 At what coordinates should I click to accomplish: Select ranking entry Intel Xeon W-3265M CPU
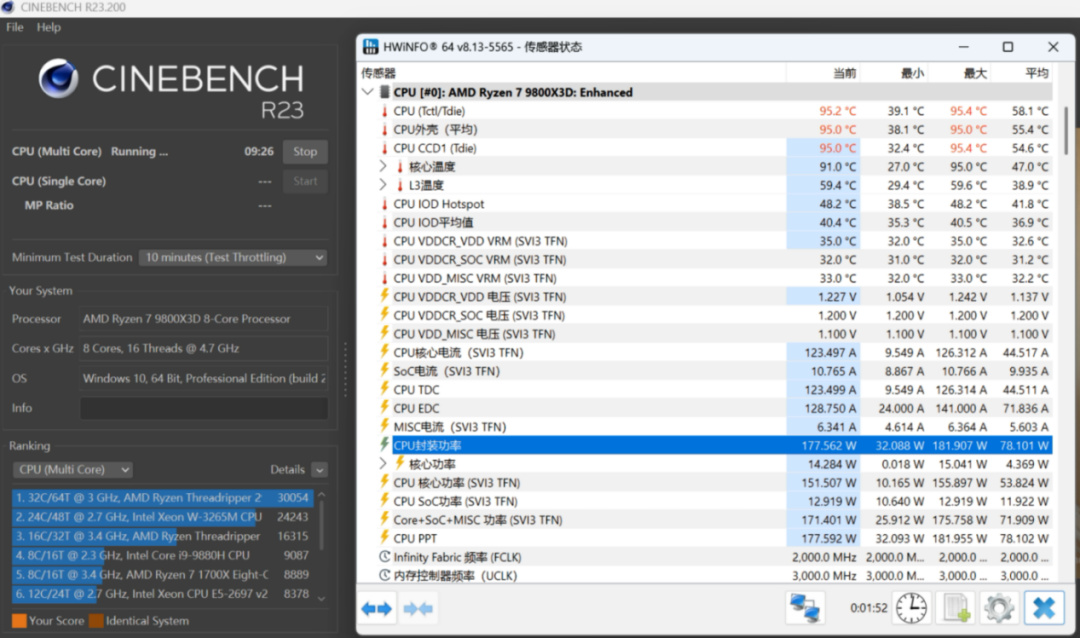[162, 517]
